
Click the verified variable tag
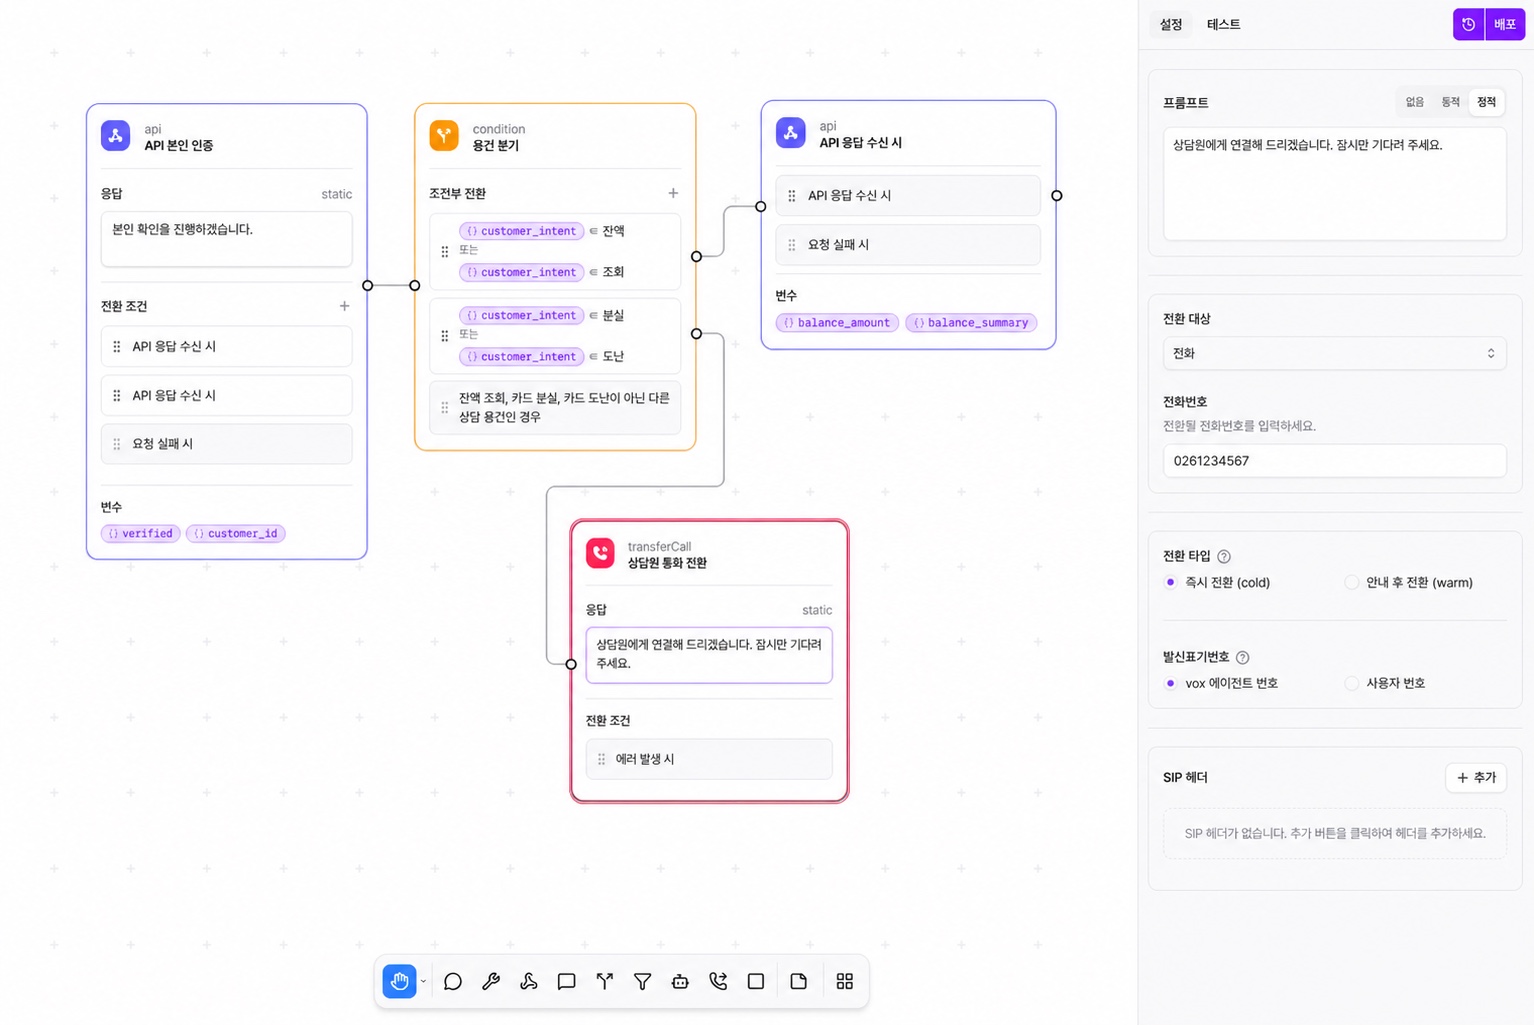(141, 533)
